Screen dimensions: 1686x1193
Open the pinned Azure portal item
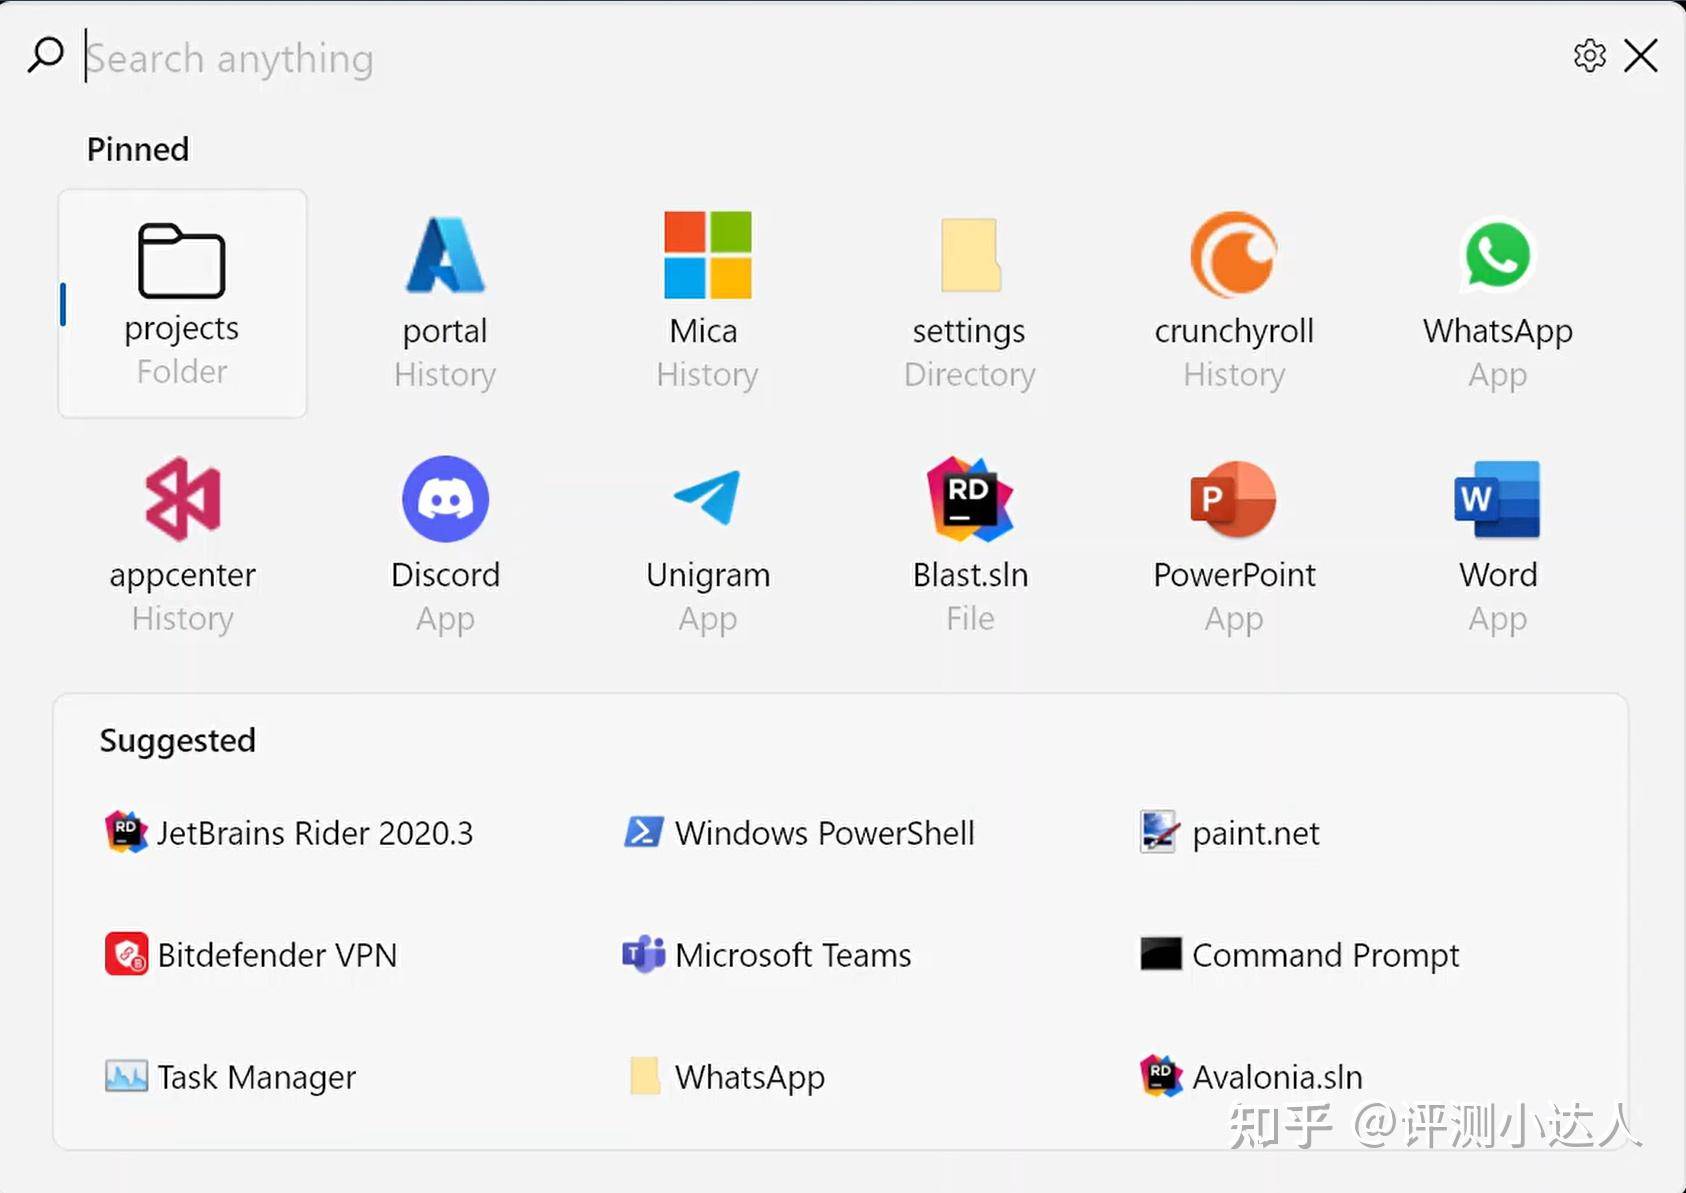(x=445, y=303)
